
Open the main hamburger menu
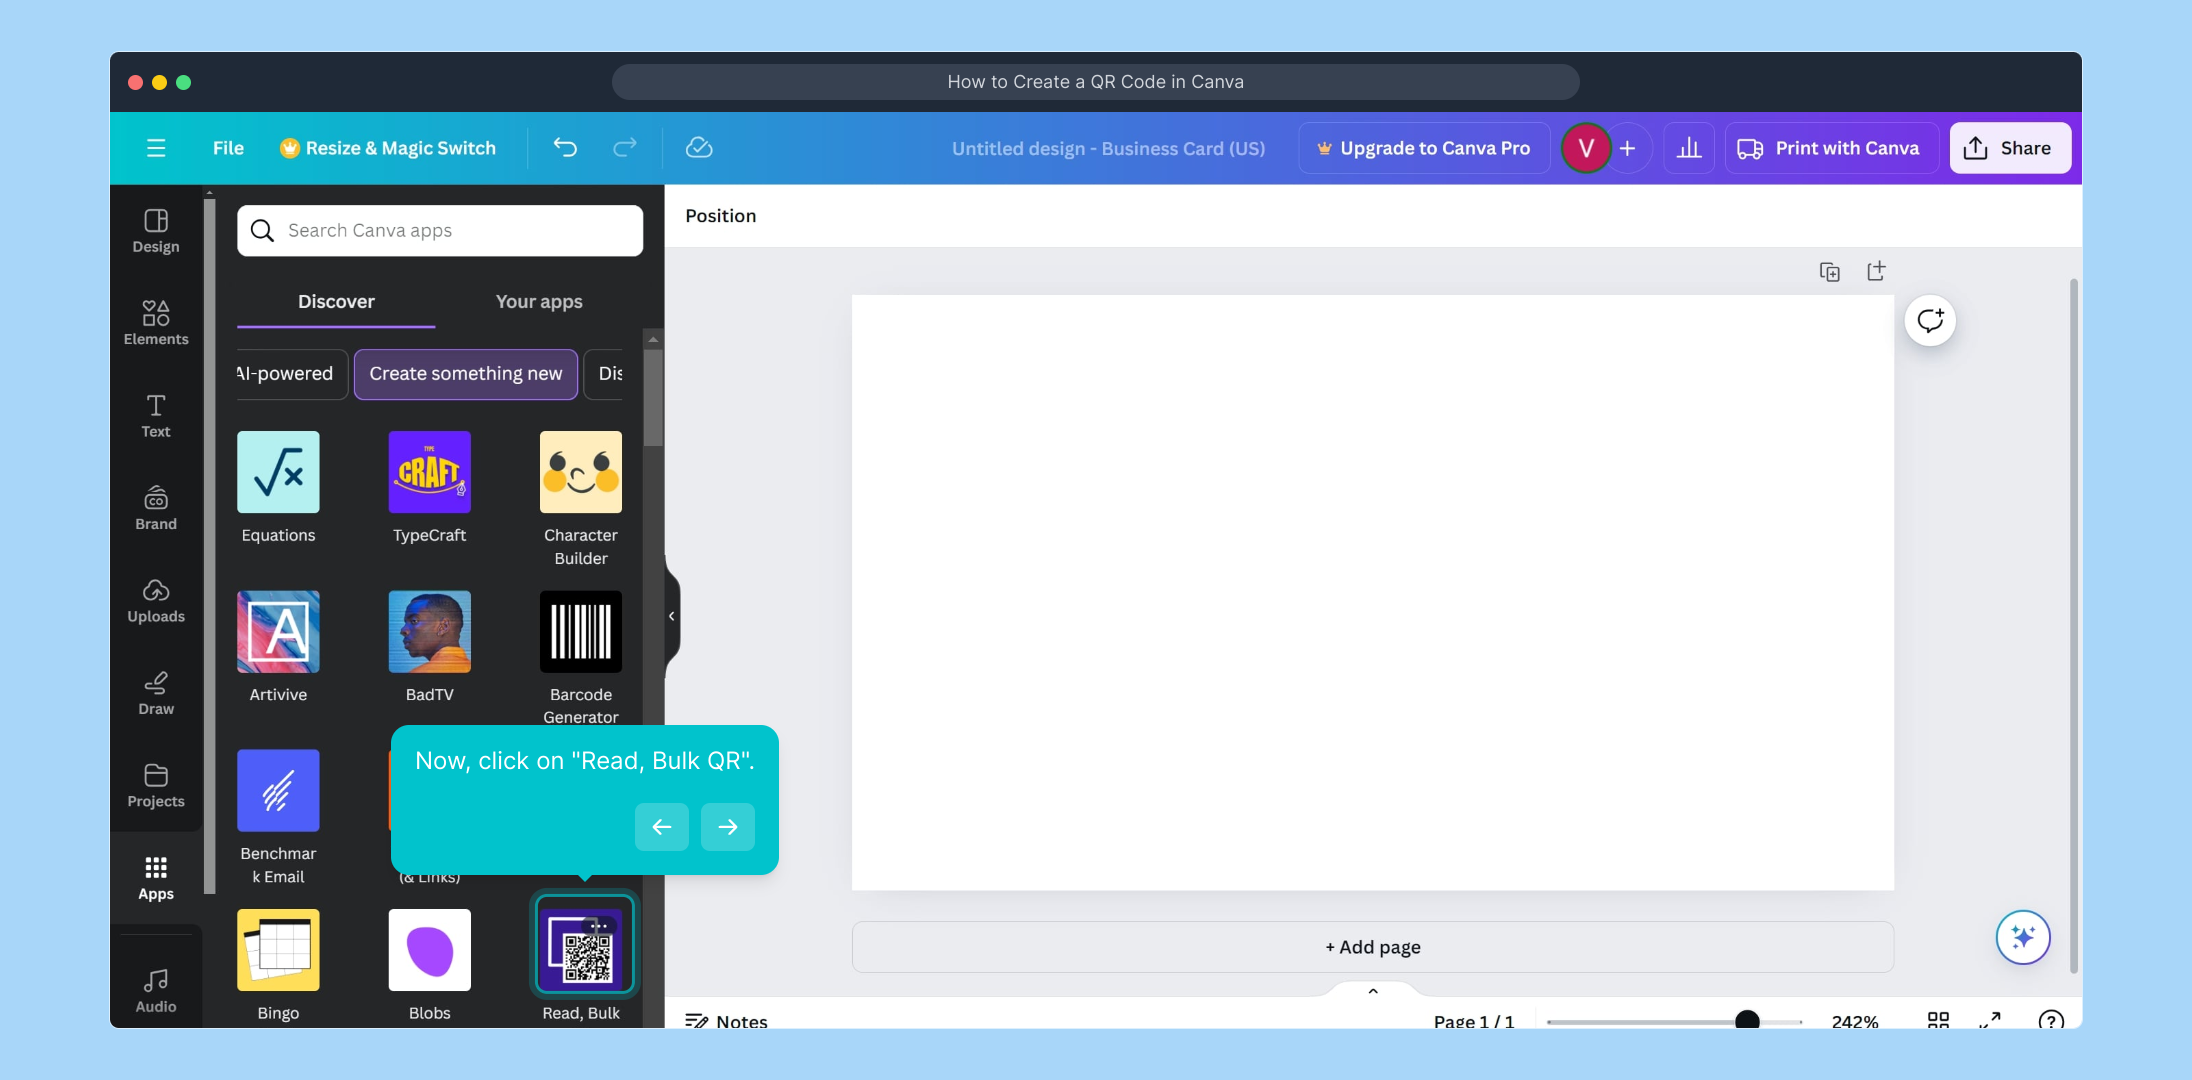click(x=156, y=147)
